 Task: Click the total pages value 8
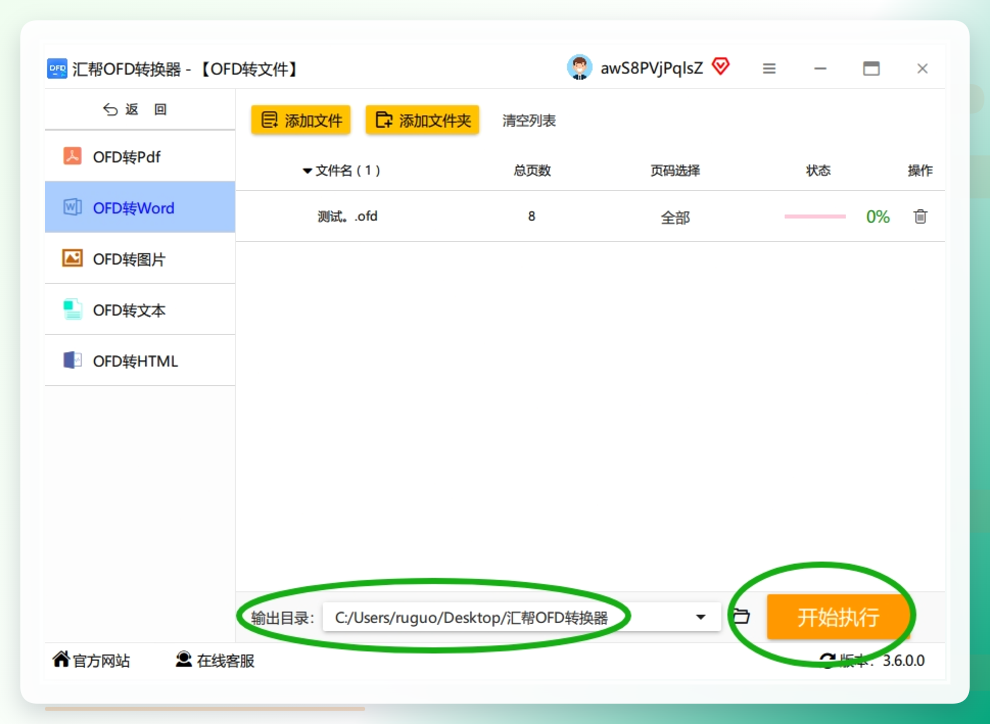532,217
